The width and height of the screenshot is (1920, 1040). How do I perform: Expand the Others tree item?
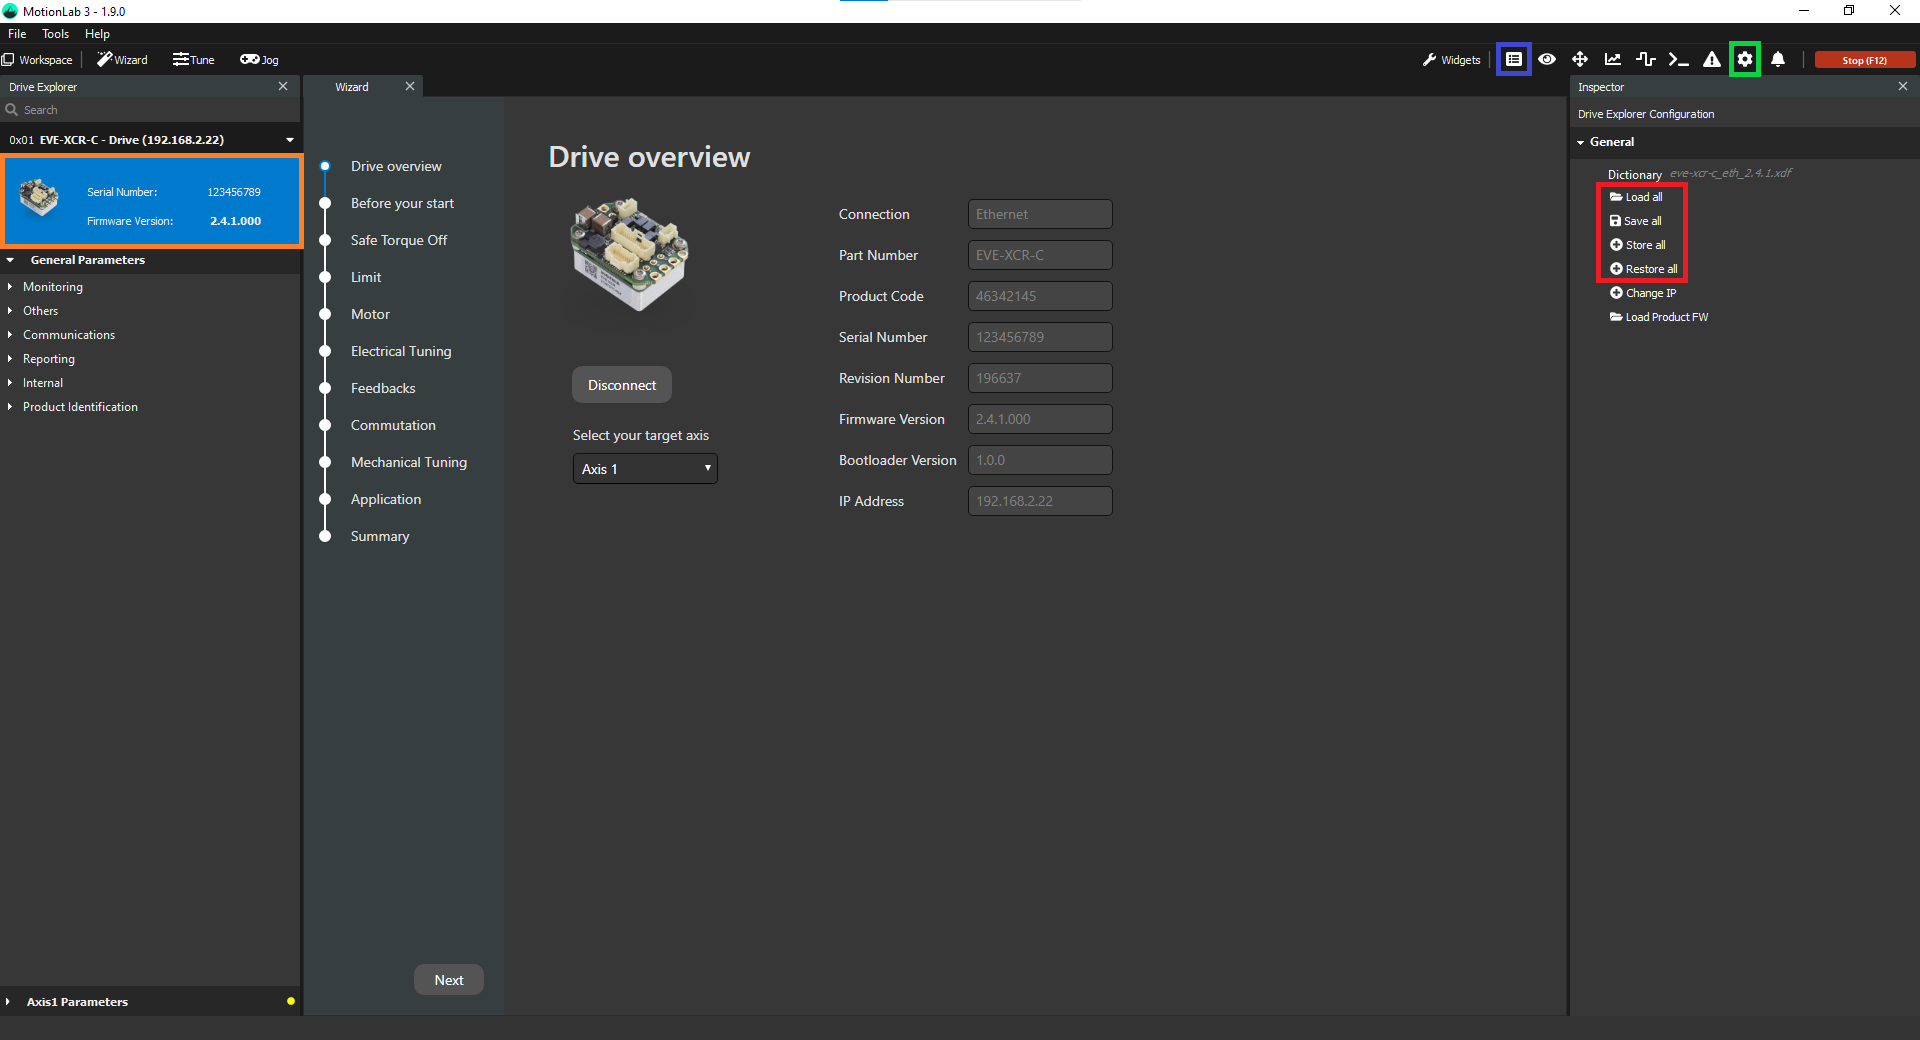point(10,311)
